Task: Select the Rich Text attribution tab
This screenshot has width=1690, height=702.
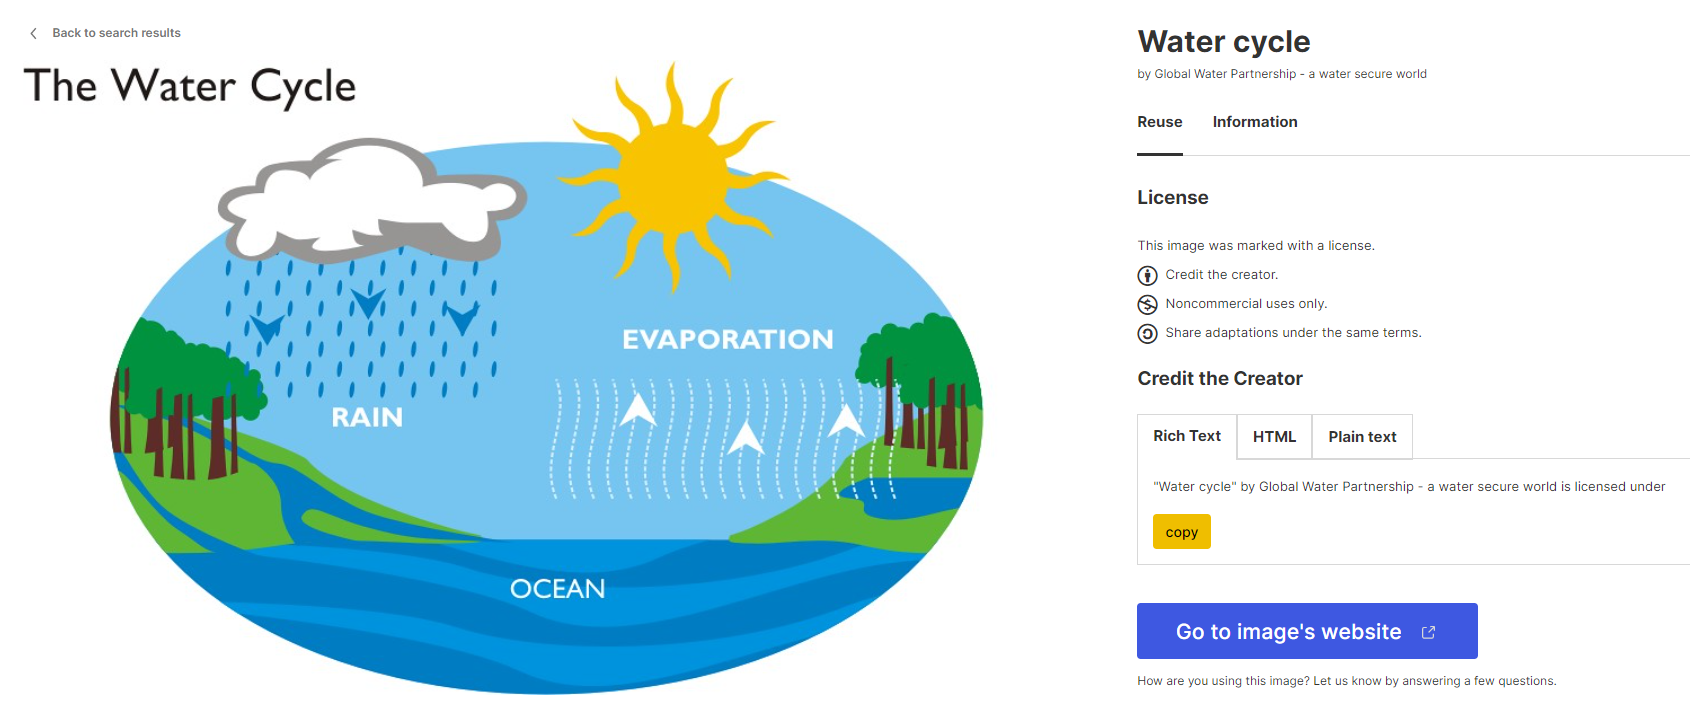Action: (1186, 436)
